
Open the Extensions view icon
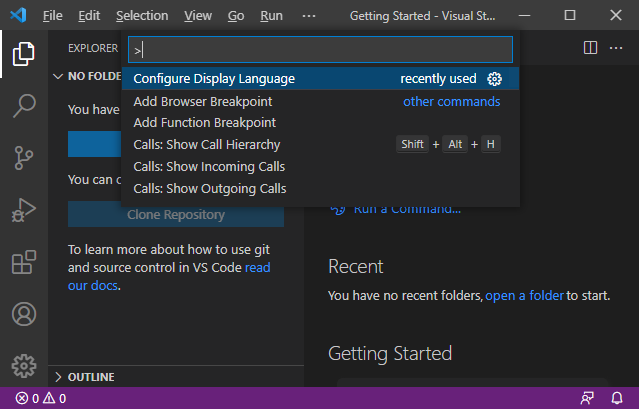(x=23, y=262)
